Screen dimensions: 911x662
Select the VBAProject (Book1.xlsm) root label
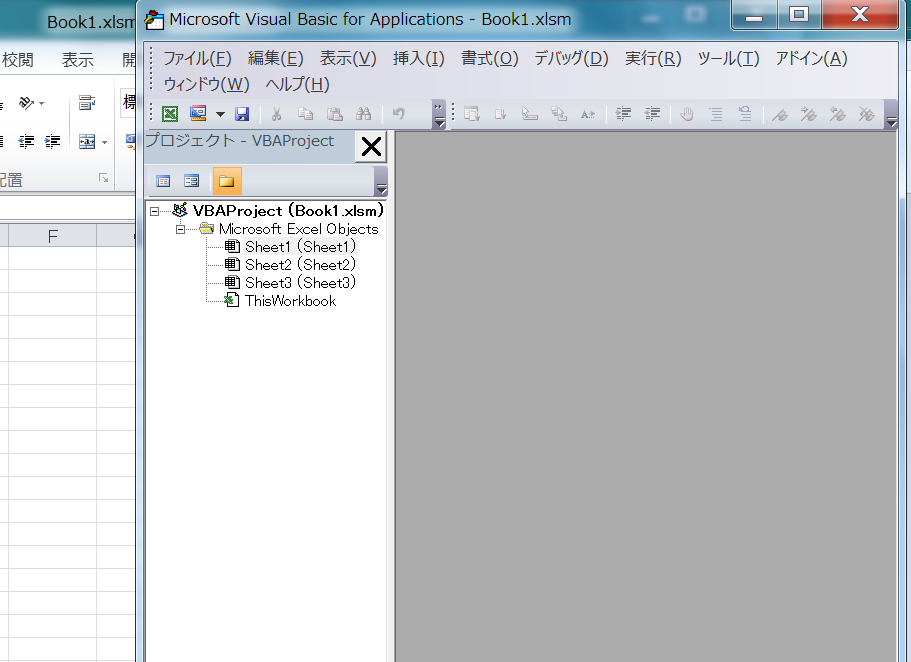pos(288,210)
